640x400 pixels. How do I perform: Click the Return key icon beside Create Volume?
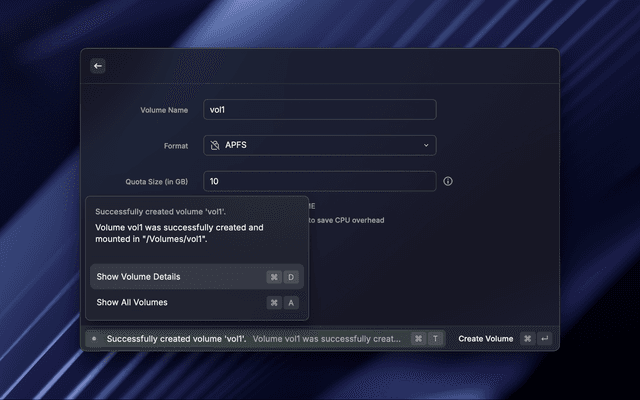(544, 339)
